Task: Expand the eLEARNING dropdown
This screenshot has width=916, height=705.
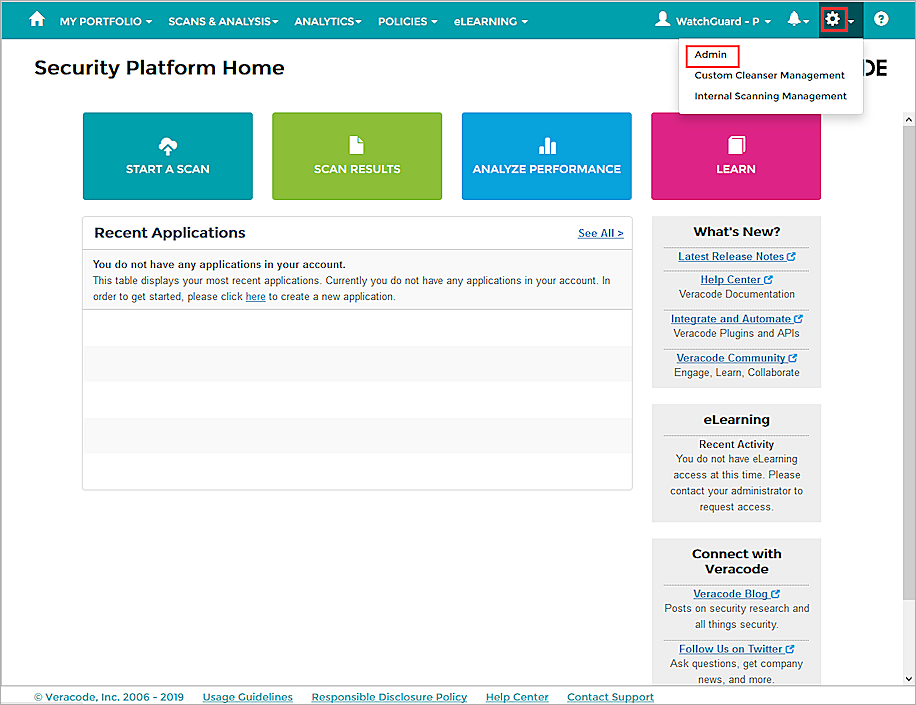Action: pyautogui.click(x=490, y=21)
